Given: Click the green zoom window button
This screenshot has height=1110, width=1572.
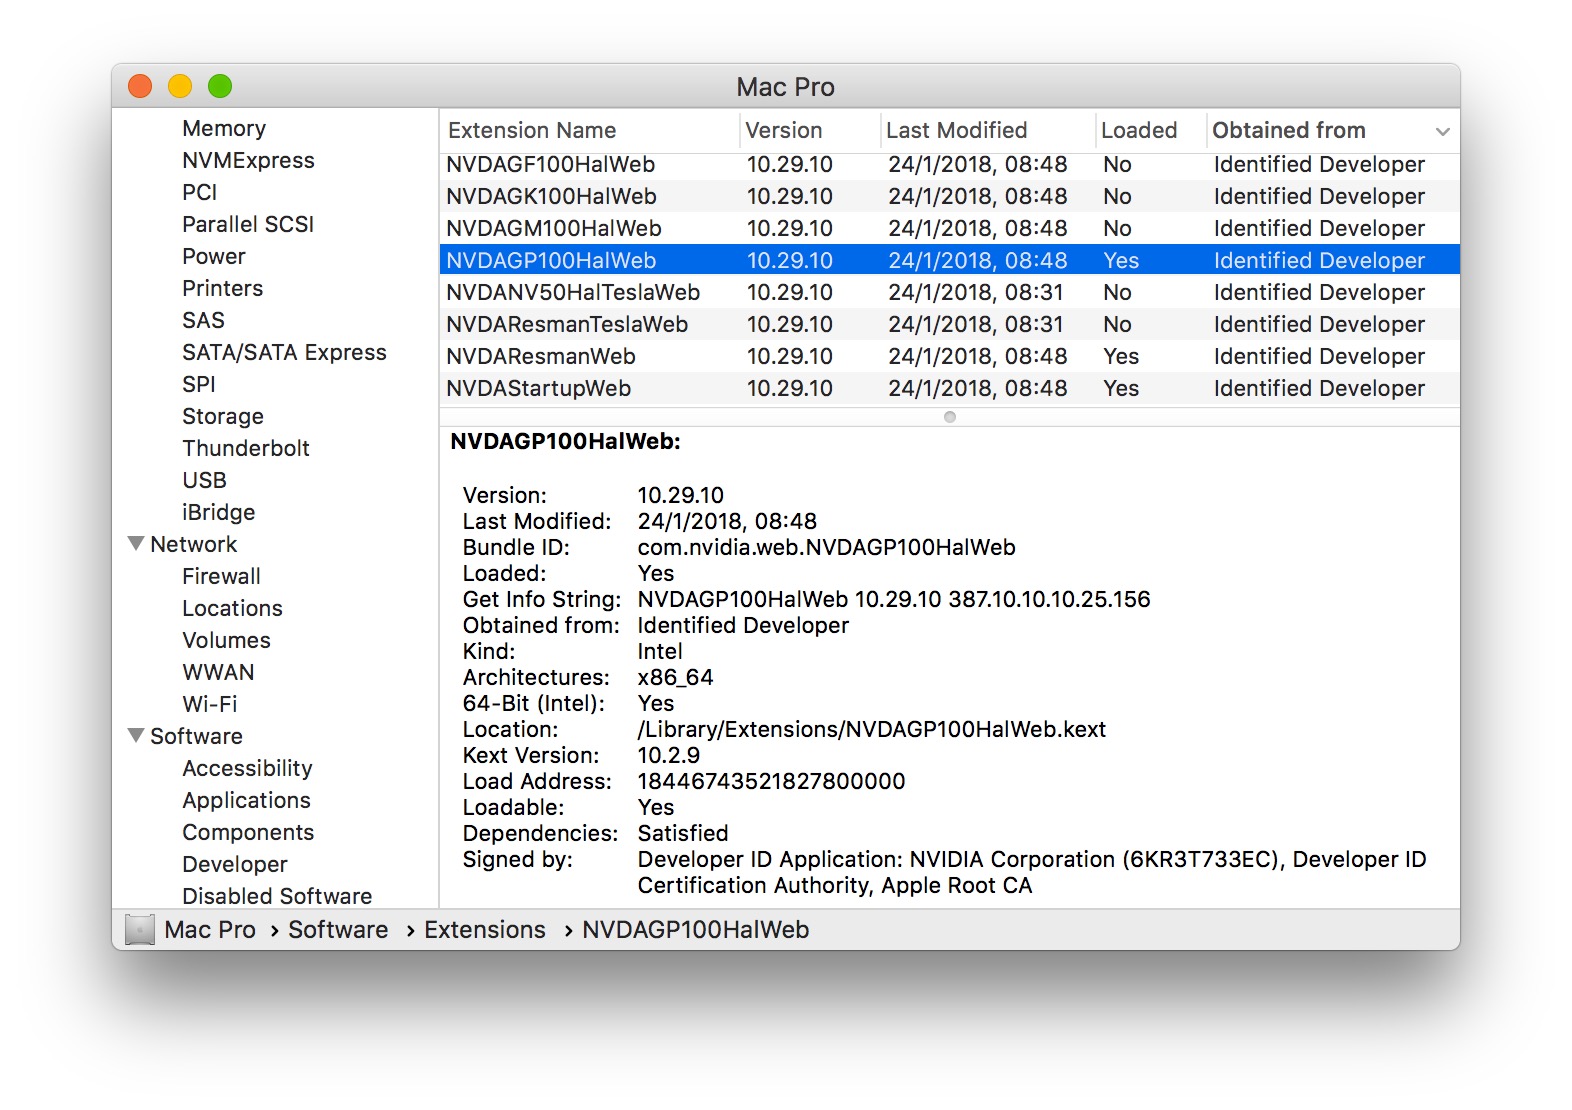Looking at the screenshot, I should [x=220, y=86].
